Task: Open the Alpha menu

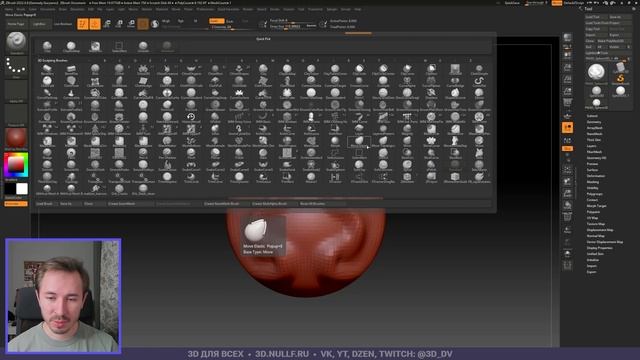Action: pyautogui.click(x=8, y=9)
